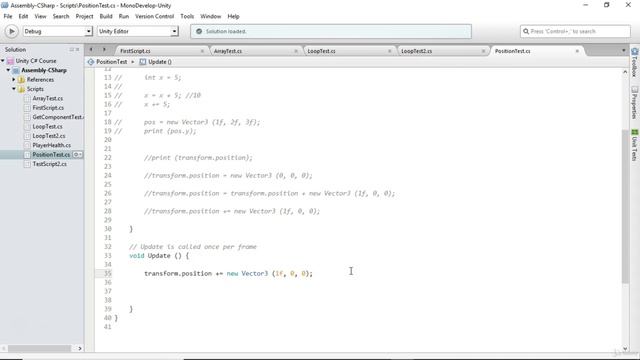This screenshot has height=360, width=640.
Task: Click the Solution pad auto-hide icon
Action: pyautogui.click(x=71, y=49)
